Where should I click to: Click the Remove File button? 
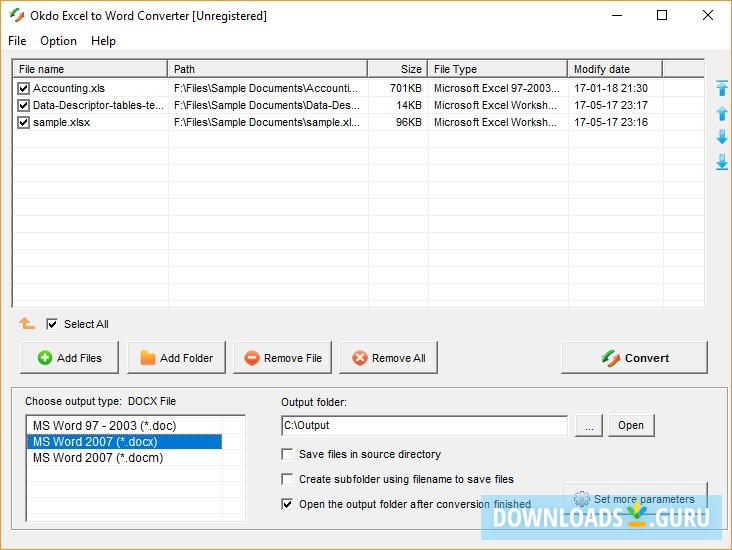click(282, 358)
